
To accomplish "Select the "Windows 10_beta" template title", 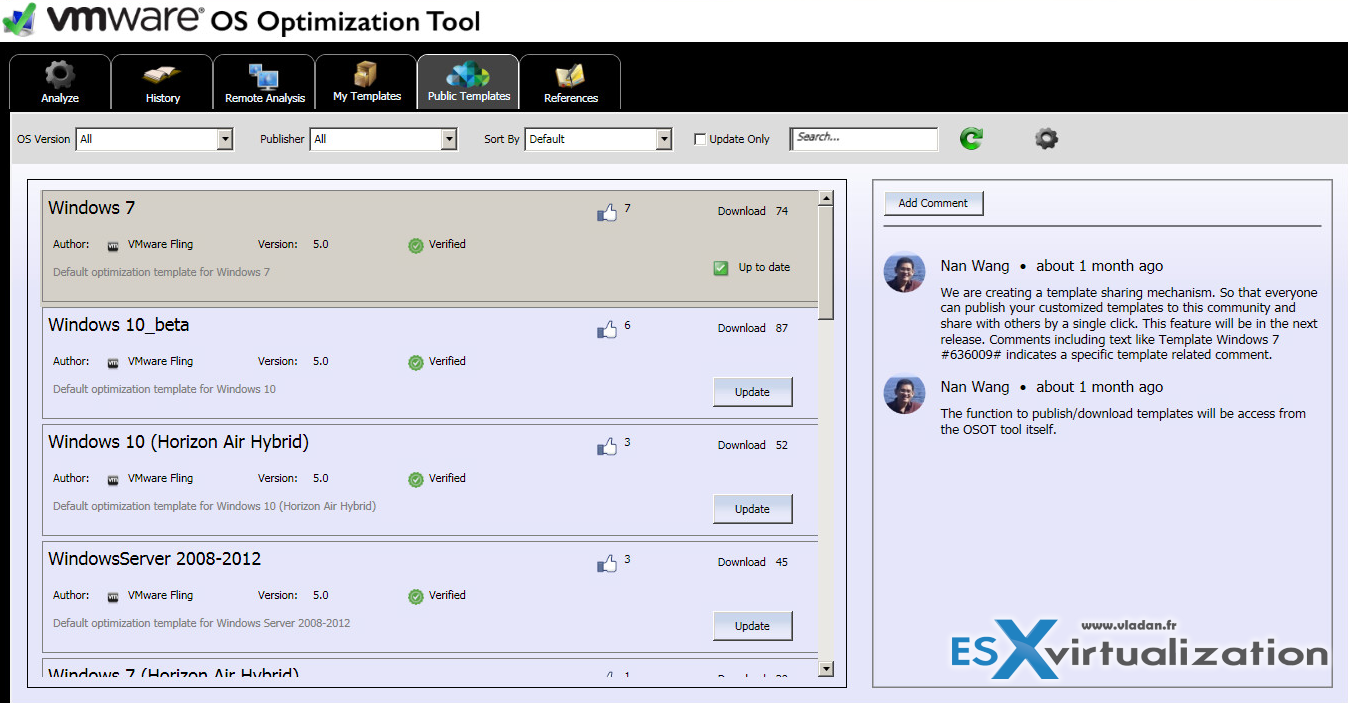I will [x=119, y=325].
